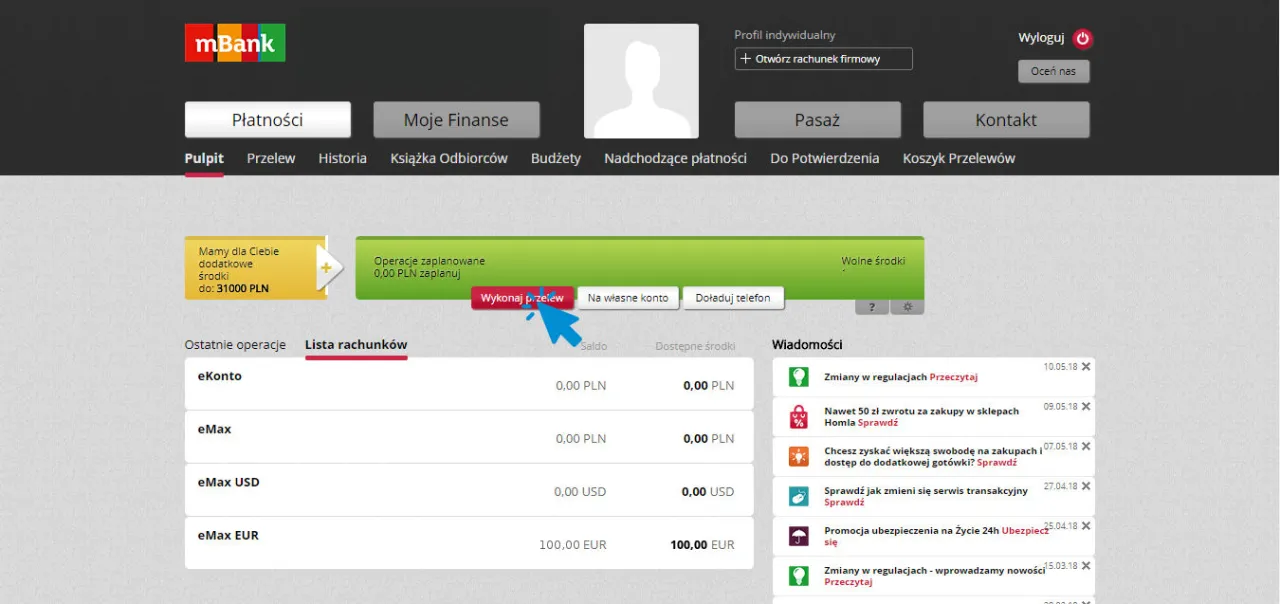The width and height of the screenshot is (1280, 604).
Task: Open the question mark help widget button
Action: 872,307
